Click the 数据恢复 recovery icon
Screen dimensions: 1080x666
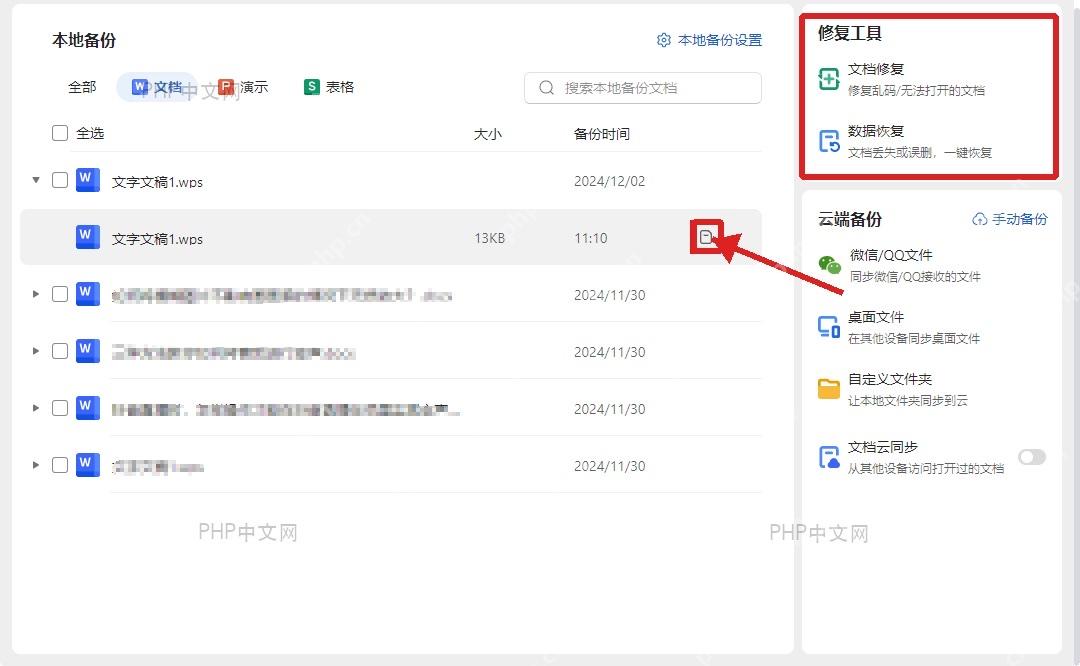(x=829, y=141)
